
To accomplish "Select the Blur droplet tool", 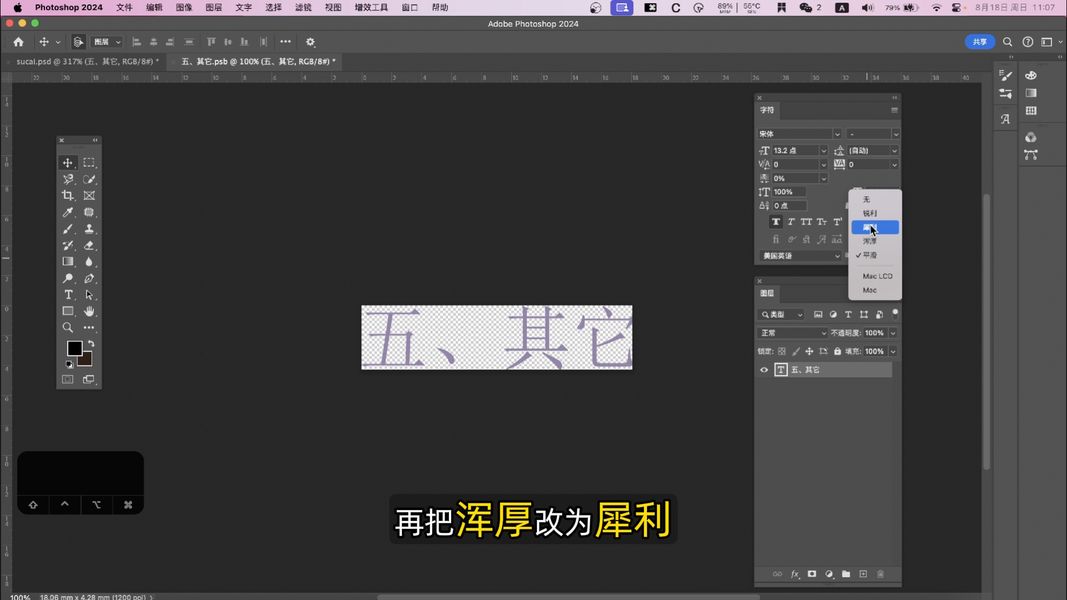I will (x=89, y=262).
